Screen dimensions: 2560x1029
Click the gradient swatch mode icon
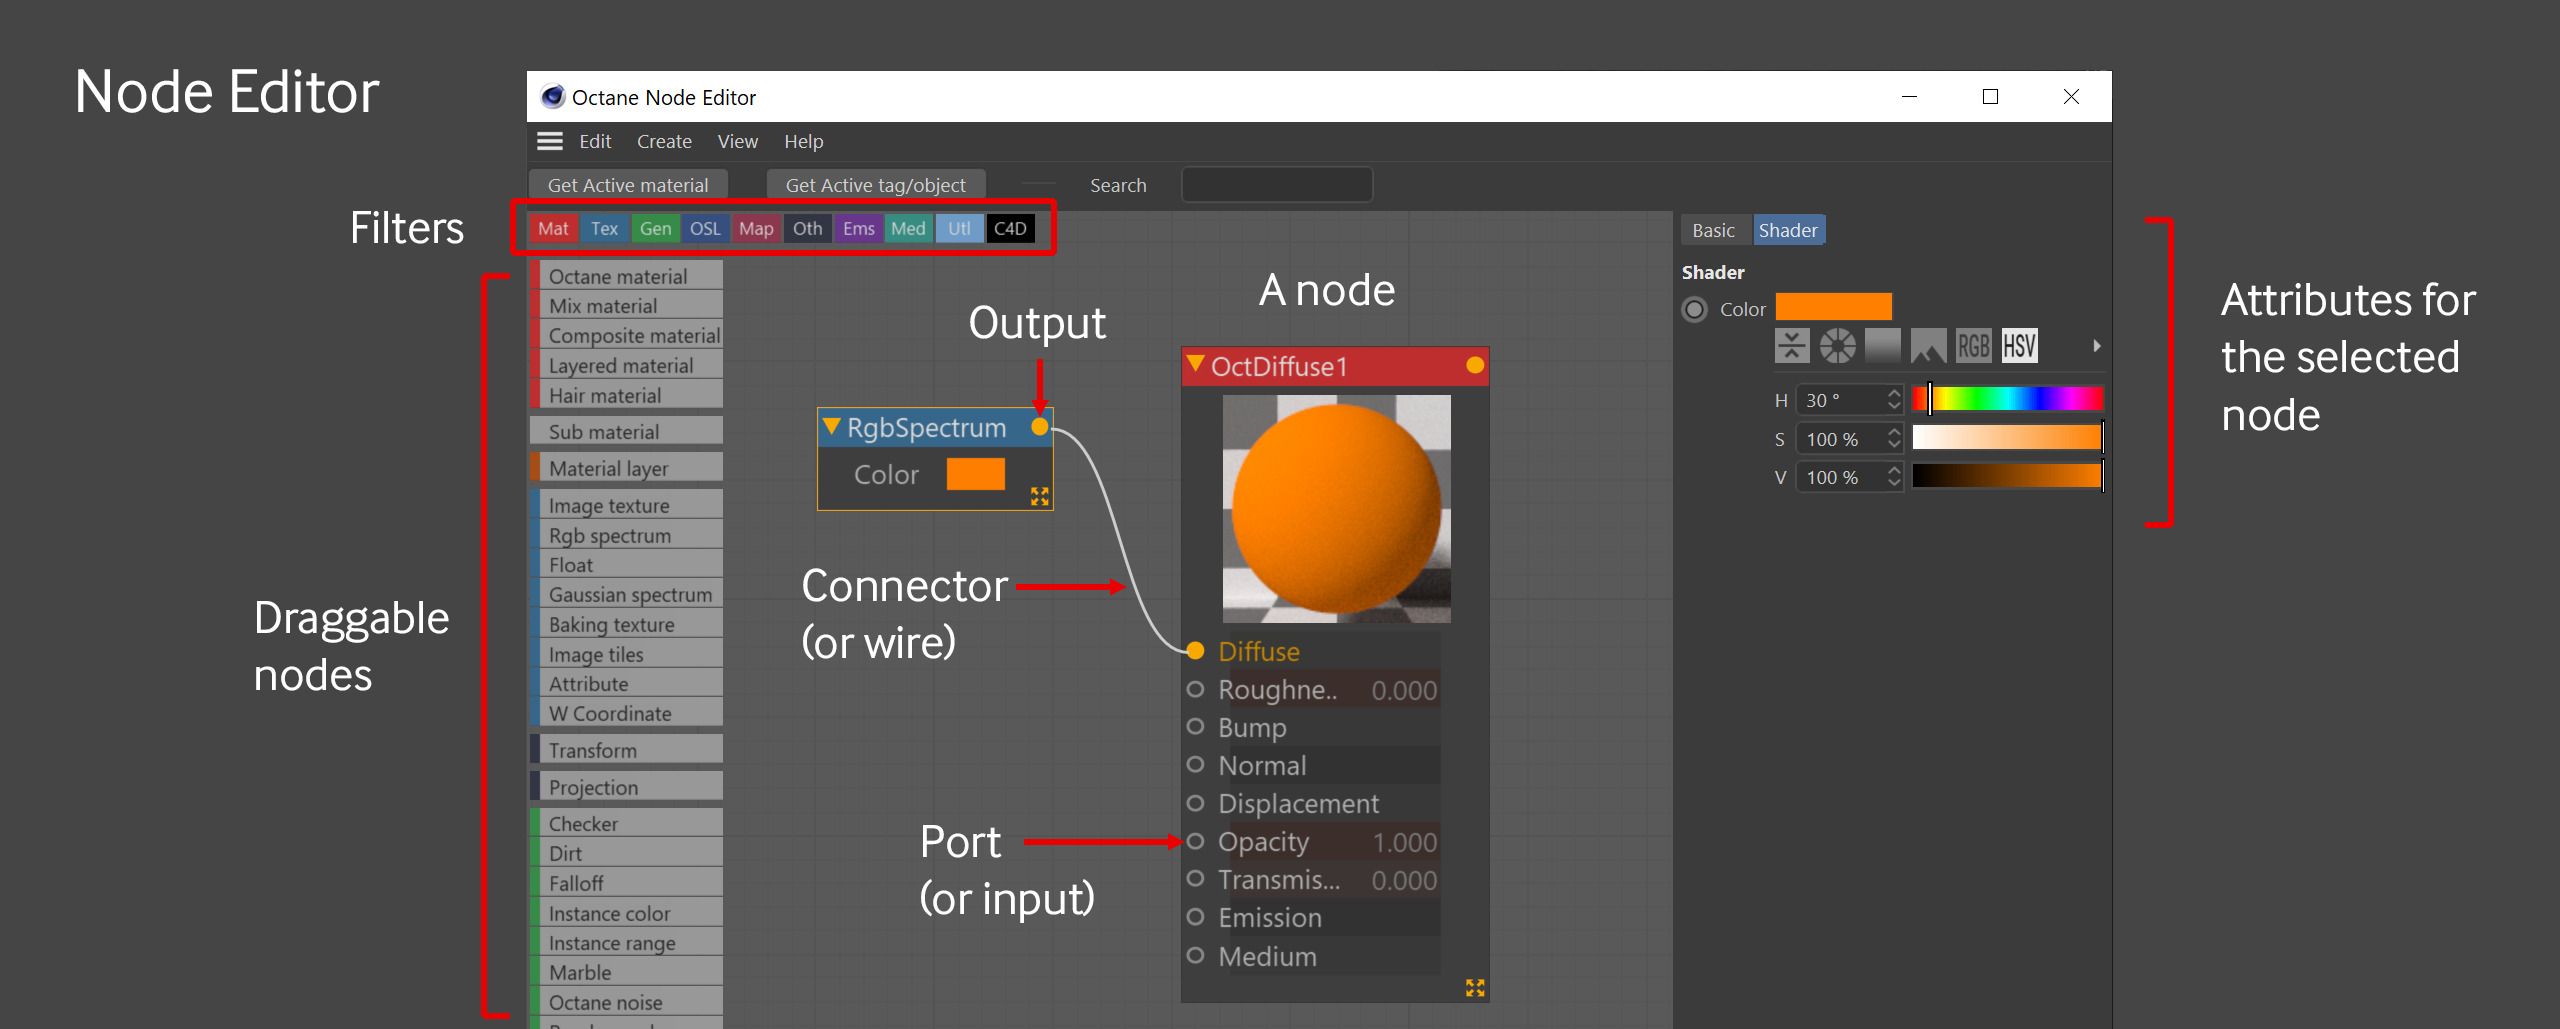click(x=1883, y=346)
